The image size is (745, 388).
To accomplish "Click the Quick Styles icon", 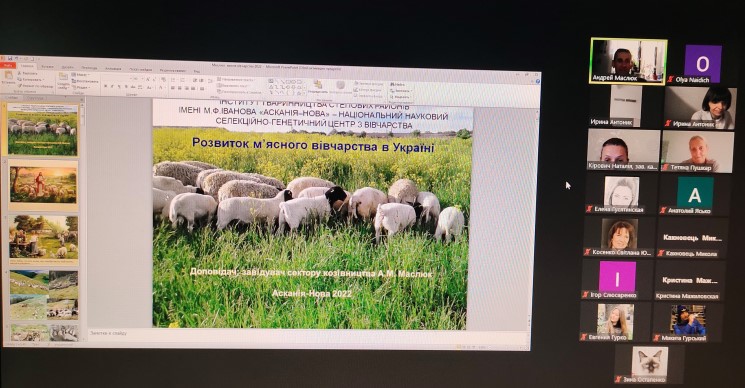I will 341,85.
